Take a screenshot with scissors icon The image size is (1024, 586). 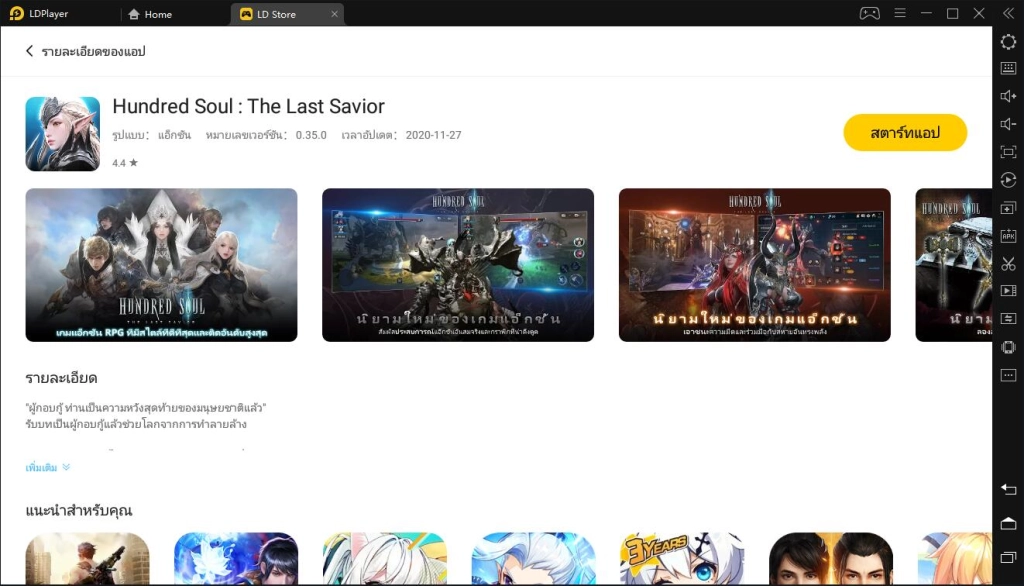click(x=1008, y=264)
